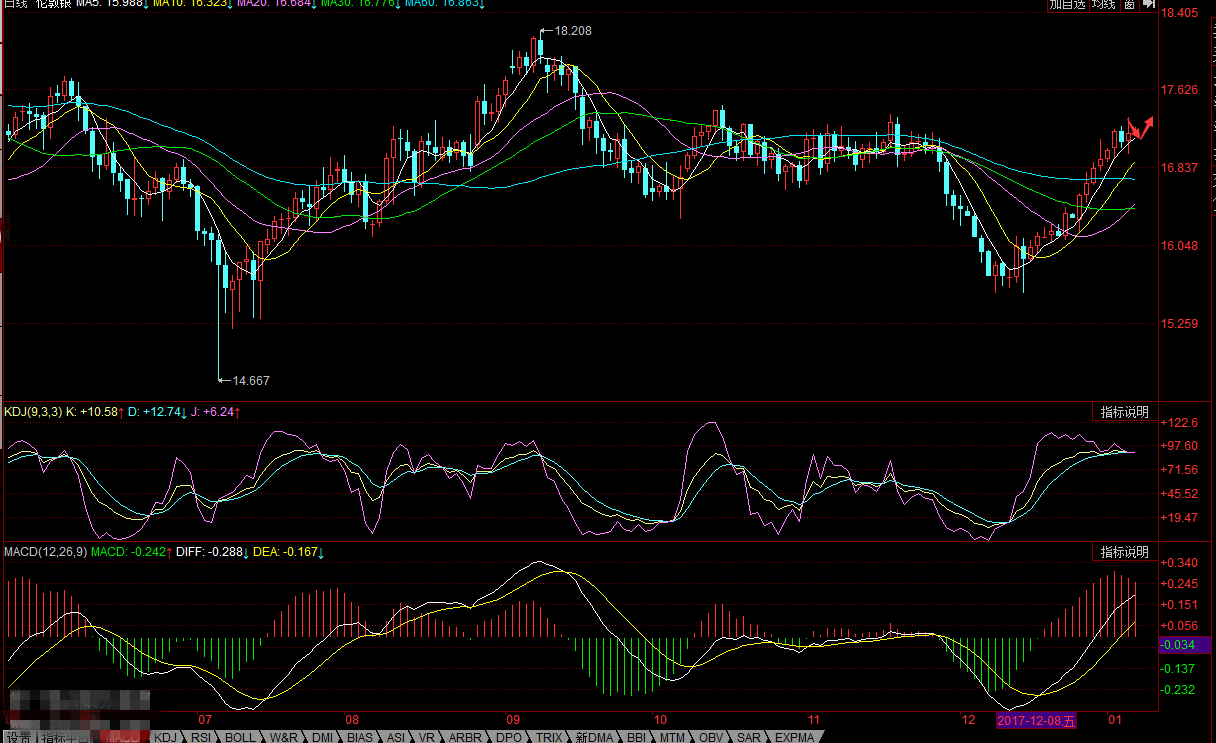
Task: Open 指标说明 for the KDJ panel
Action: click(1125, 412)
